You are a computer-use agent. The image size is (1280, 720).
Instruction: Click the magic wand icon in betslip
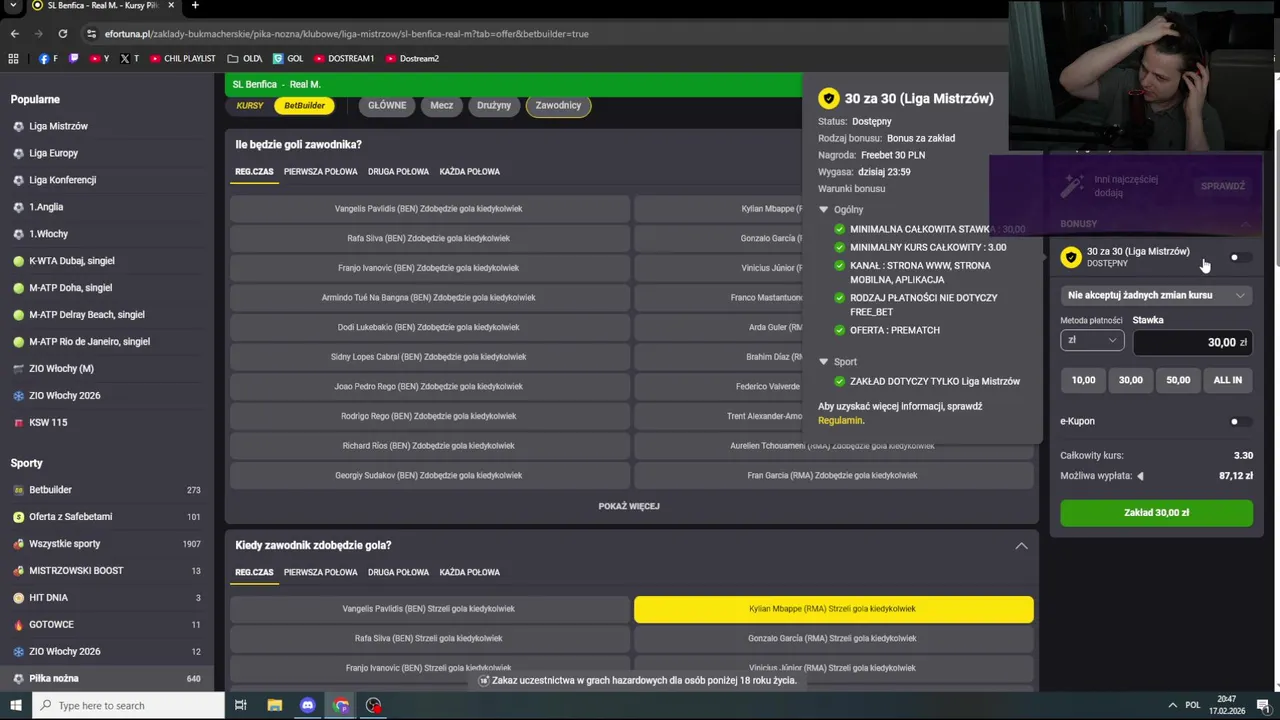[x=1073, y=186]
